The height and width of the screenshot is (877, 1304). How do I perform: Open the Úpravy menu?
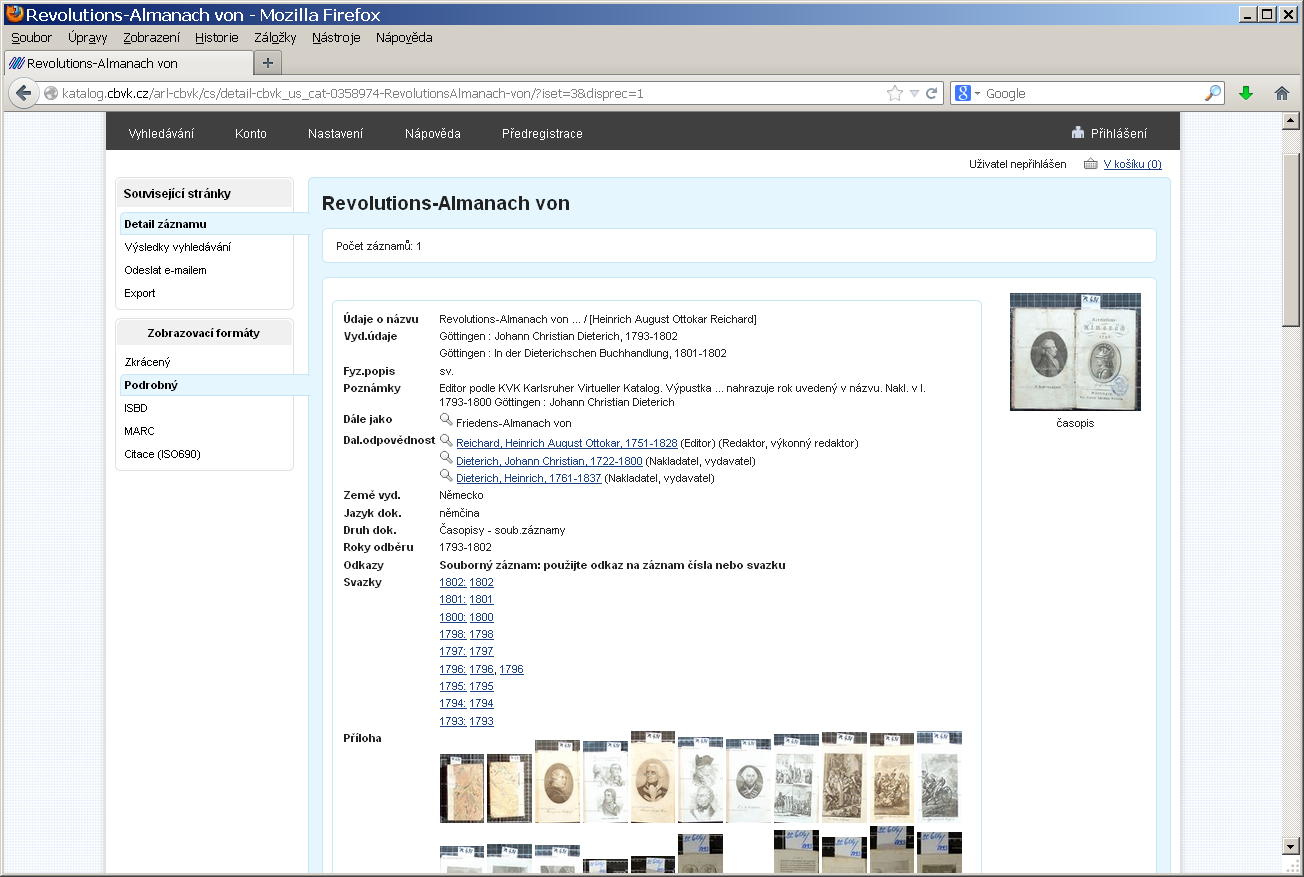coord(88,37)
